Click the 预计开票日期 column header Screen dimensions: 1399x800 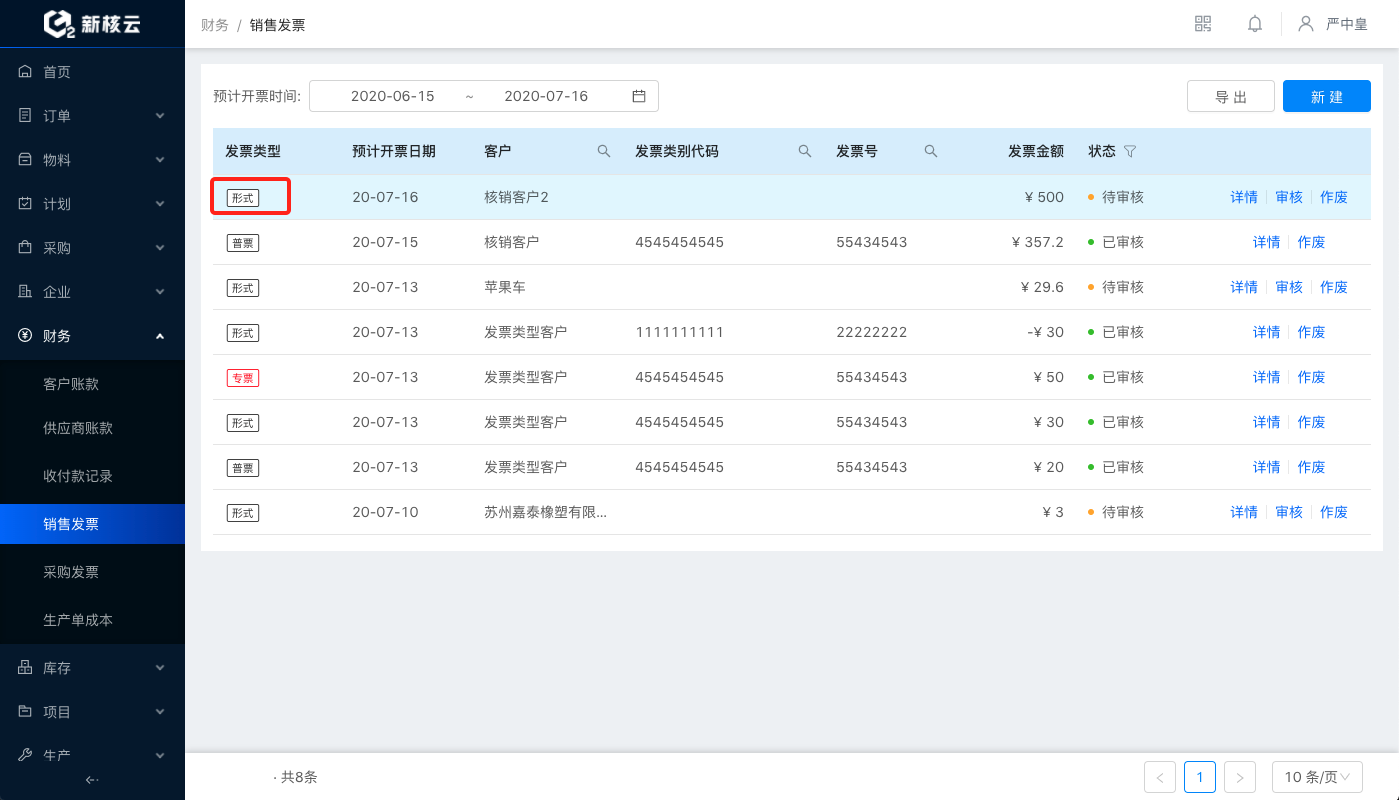coord(394,151)
